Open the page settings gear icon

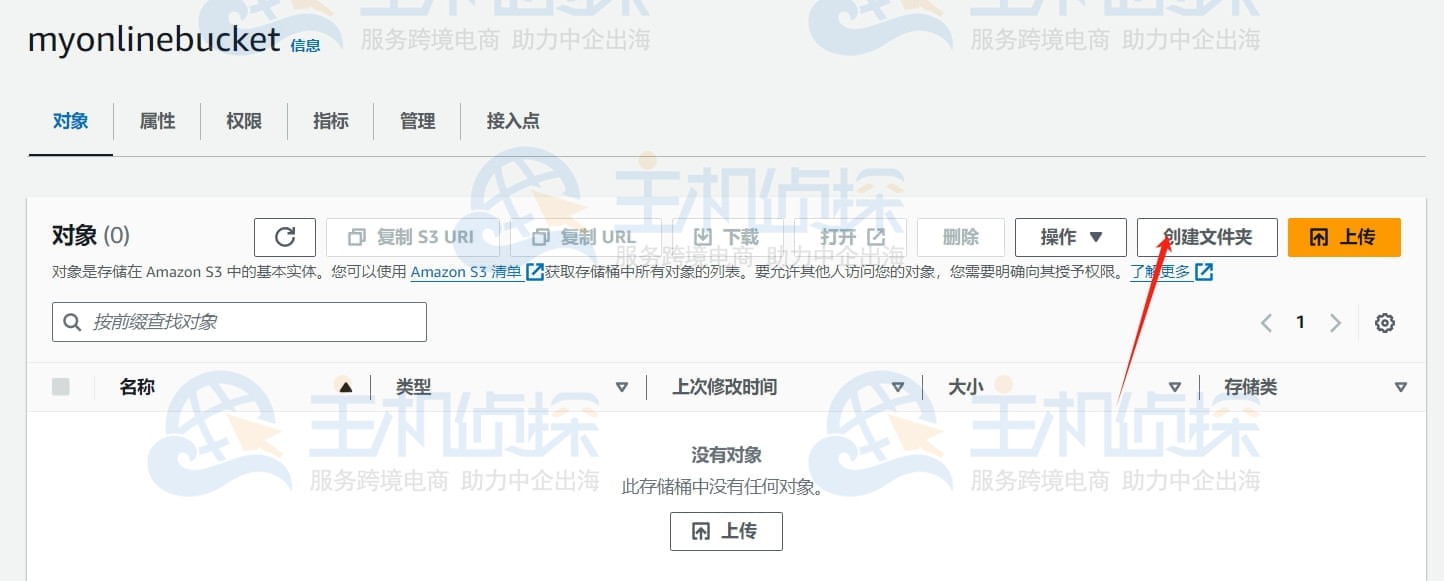(1385, 322)
